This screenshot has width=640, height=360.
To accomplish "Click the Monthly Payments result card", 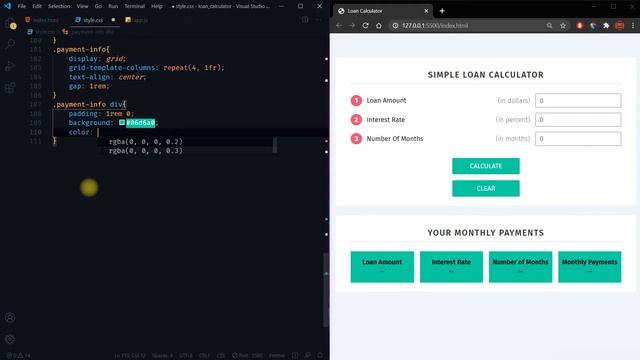I will click(x=589, y=267).
